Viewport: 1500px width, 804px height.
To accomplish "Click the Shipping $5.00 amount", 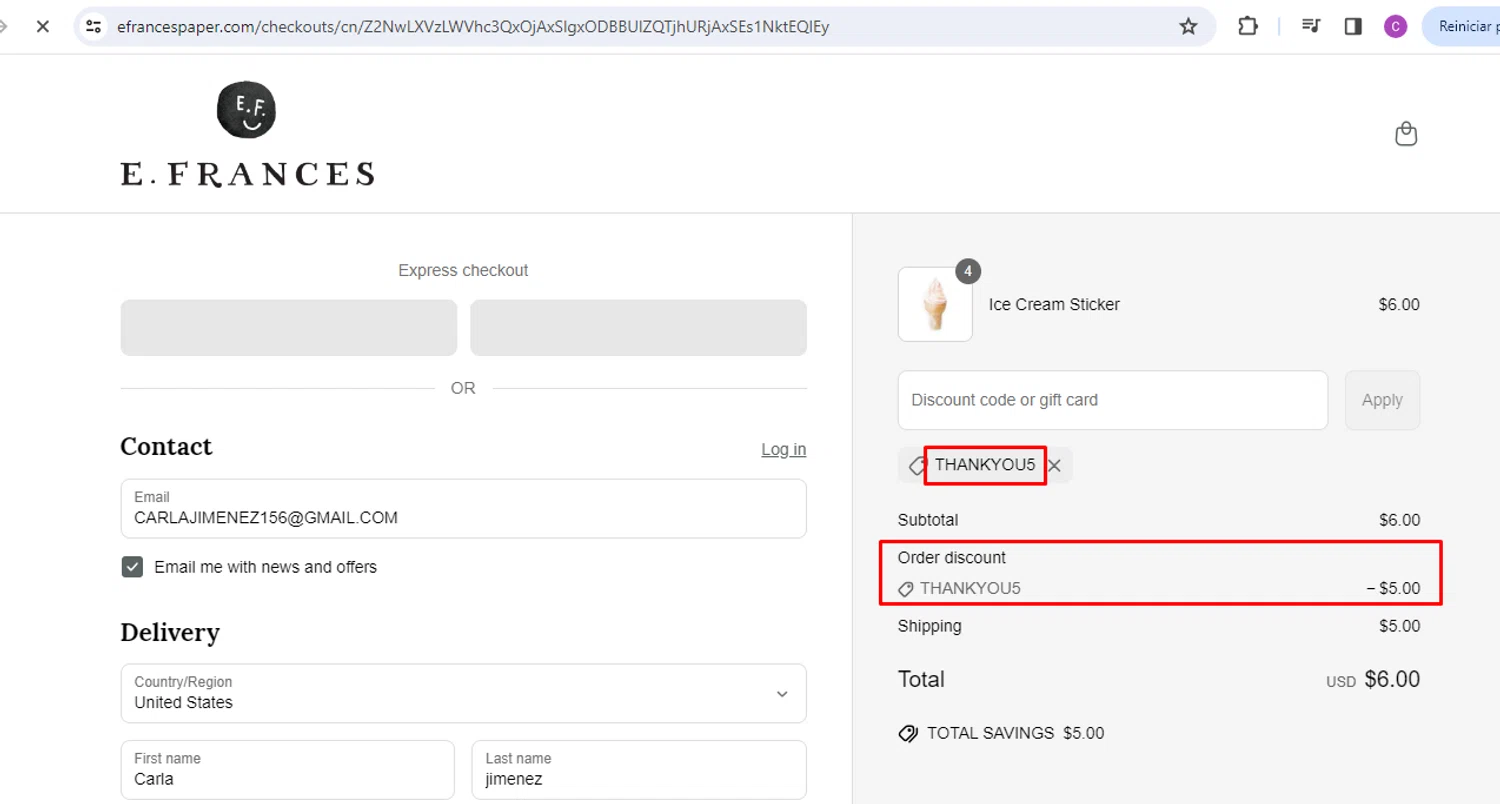I will tap(1399, 626).
